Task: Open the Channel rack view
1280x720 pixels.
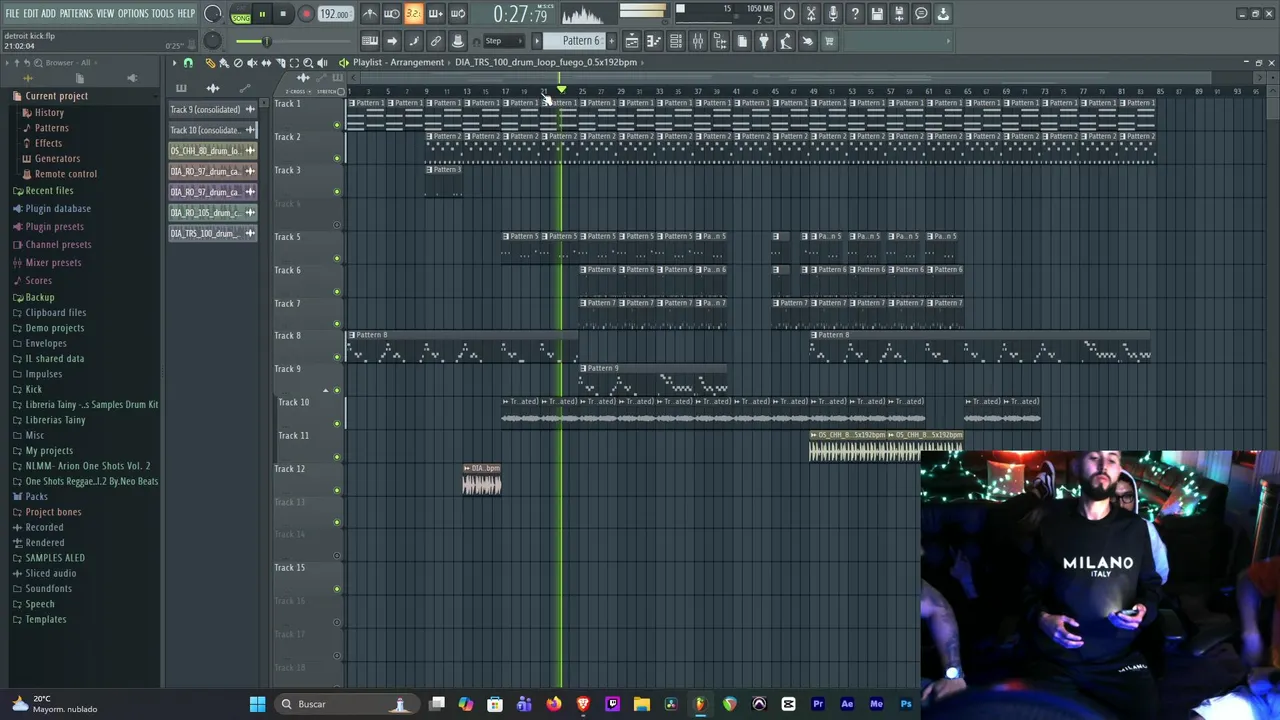Action: point(675,41)
